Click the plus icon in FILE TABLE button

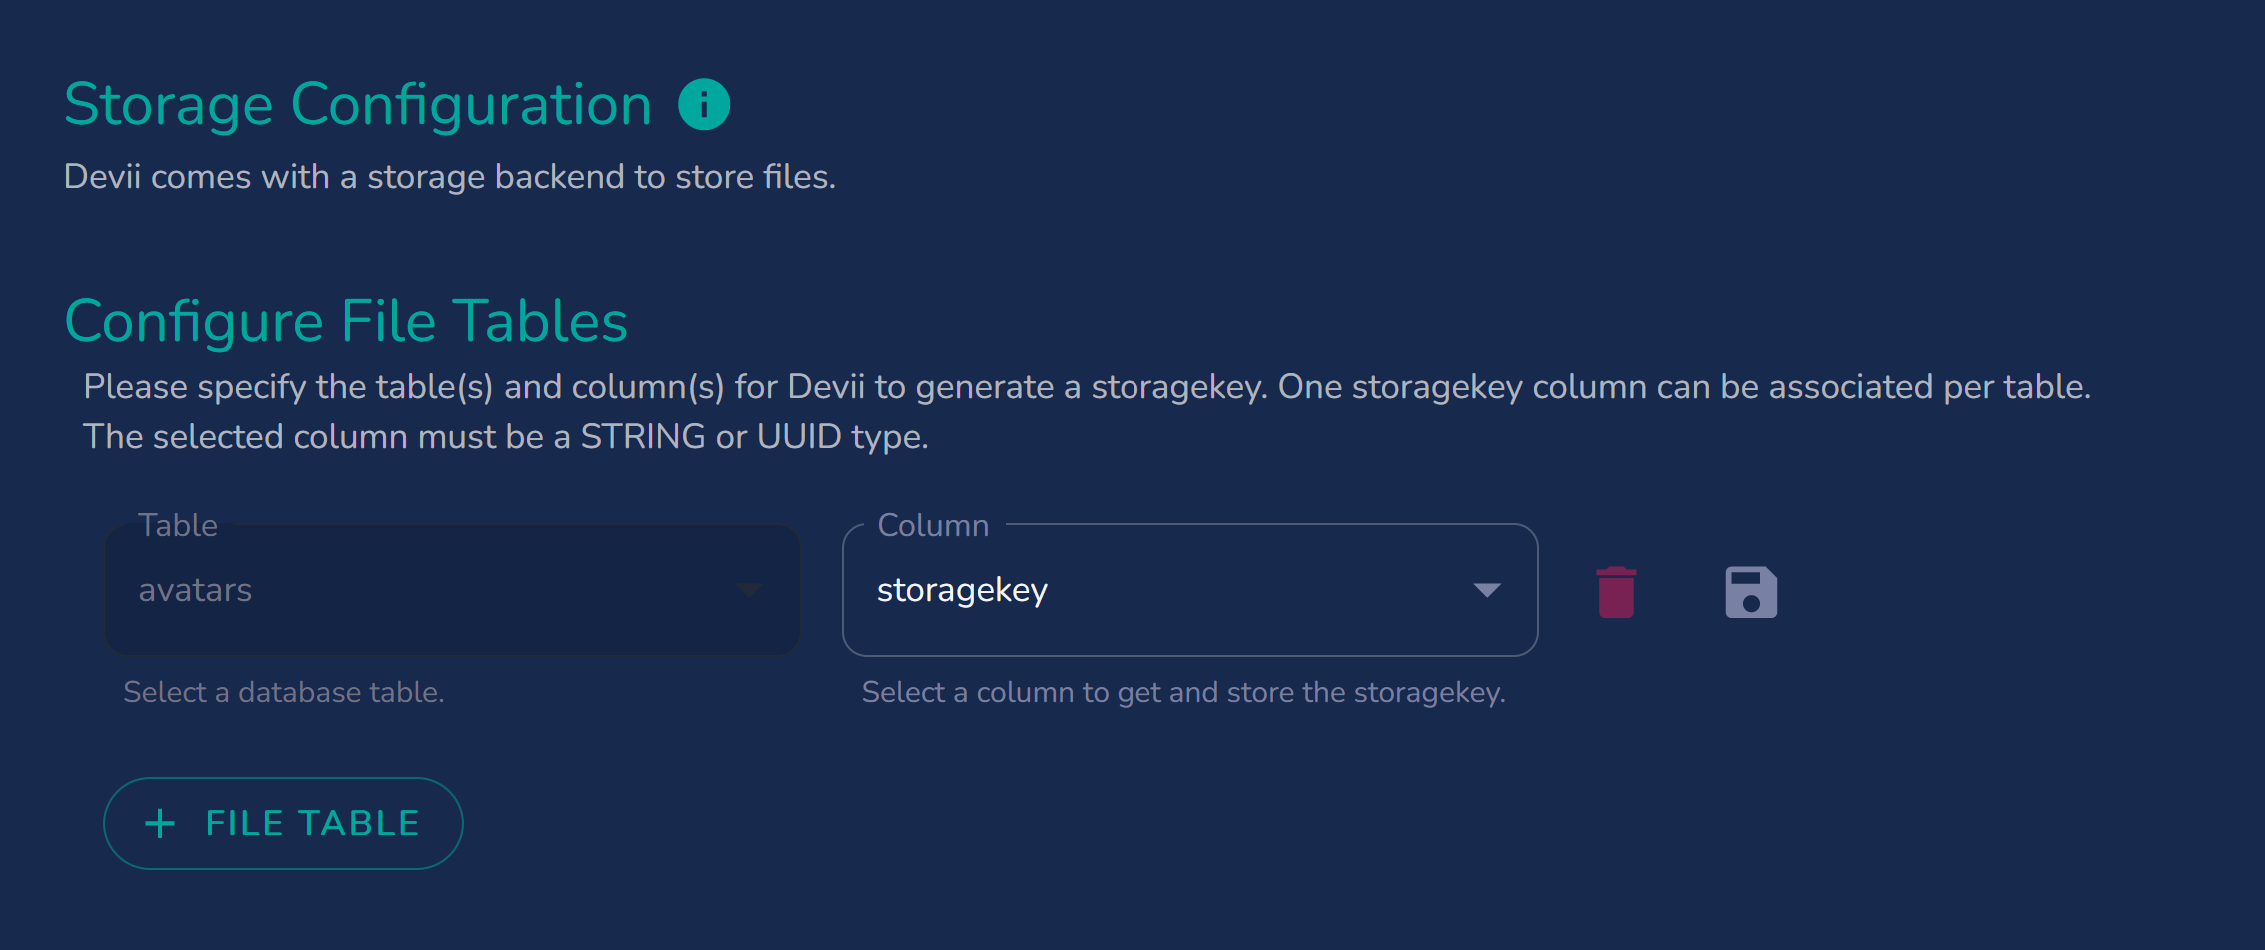click(x=160, y=822)
